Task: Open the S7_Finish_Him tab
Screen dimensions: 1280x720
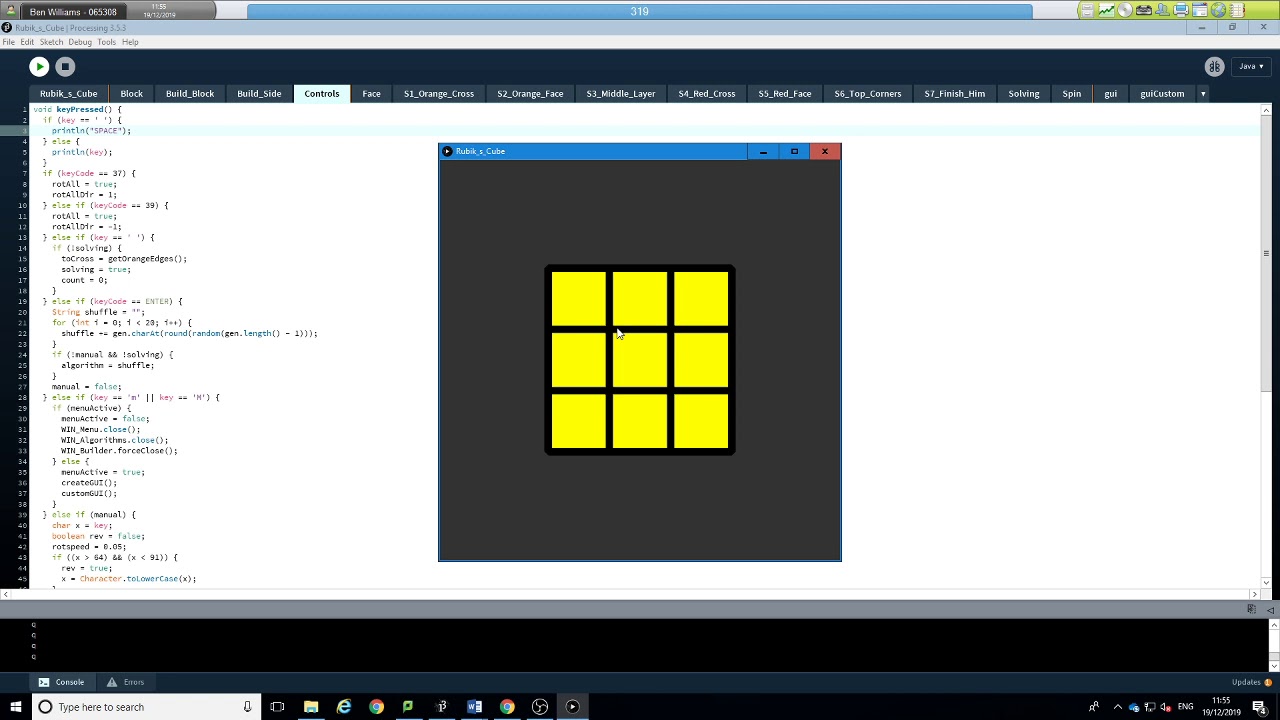Action: tap(955, 94)
